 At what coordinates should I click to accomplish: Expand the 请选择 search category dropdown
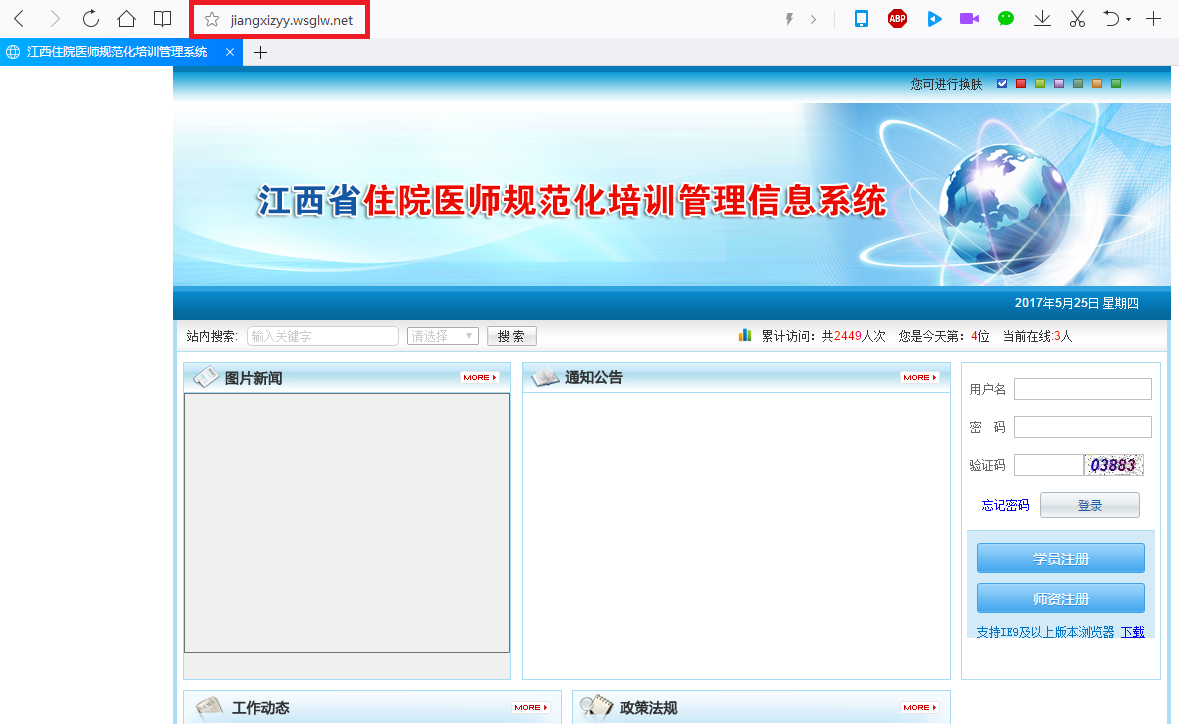point(443,336)
